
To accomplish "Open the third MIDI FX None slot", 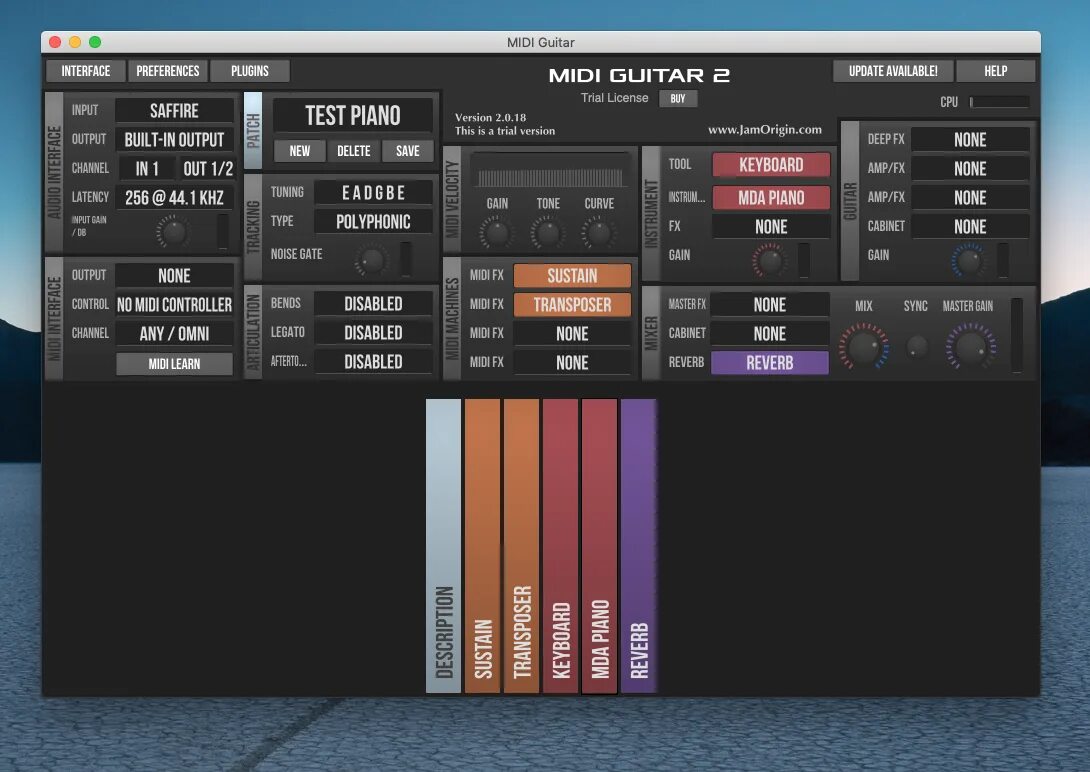I will (572, 334).
